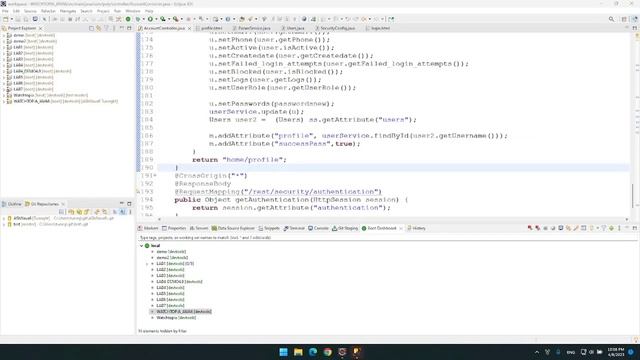Open the File menu
Screen dimensions: 640x360
[5, 11]
